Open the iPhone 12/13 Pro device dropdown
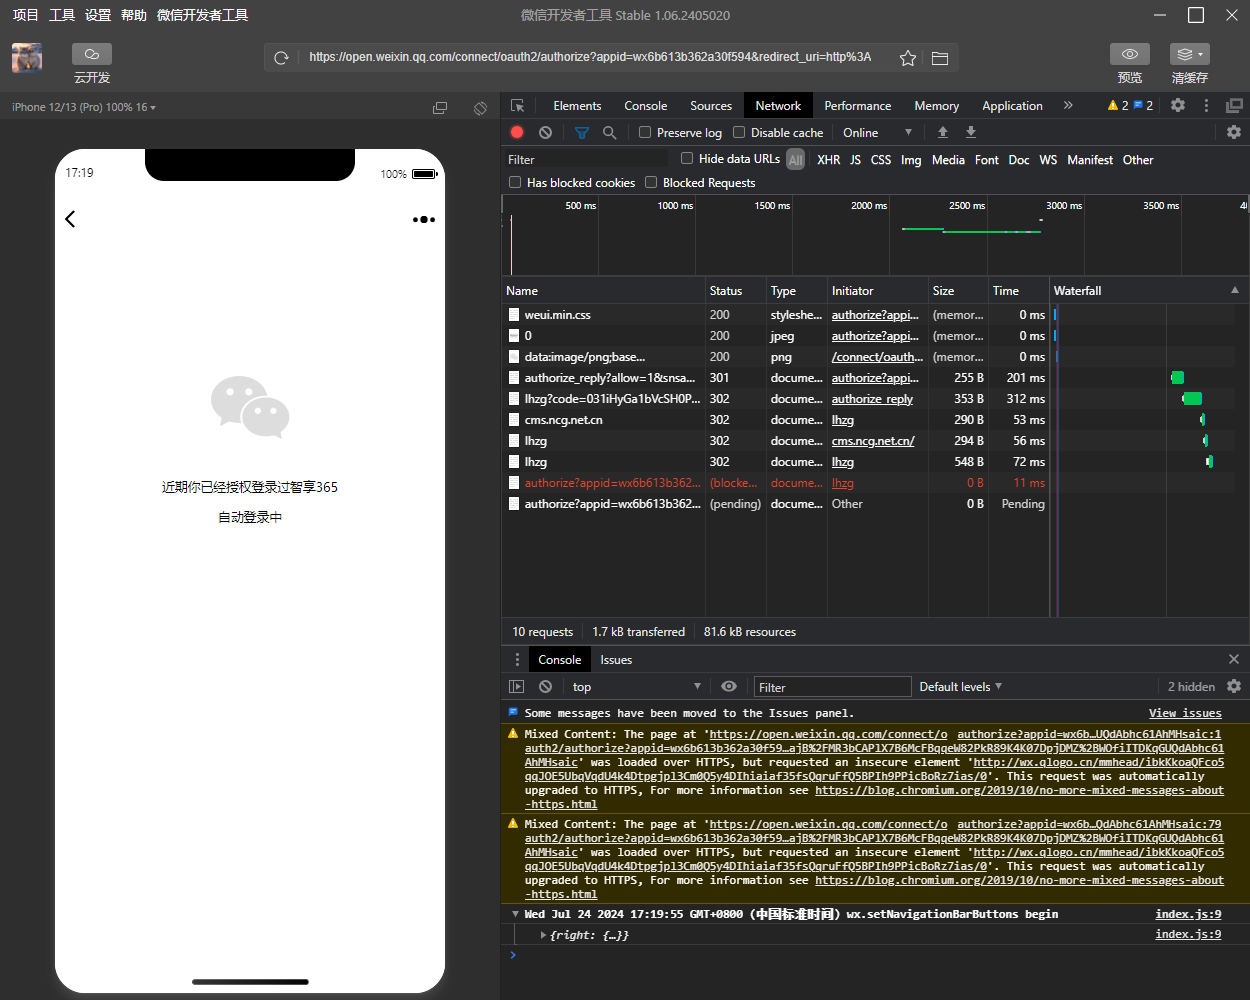 tap(84, 107)
